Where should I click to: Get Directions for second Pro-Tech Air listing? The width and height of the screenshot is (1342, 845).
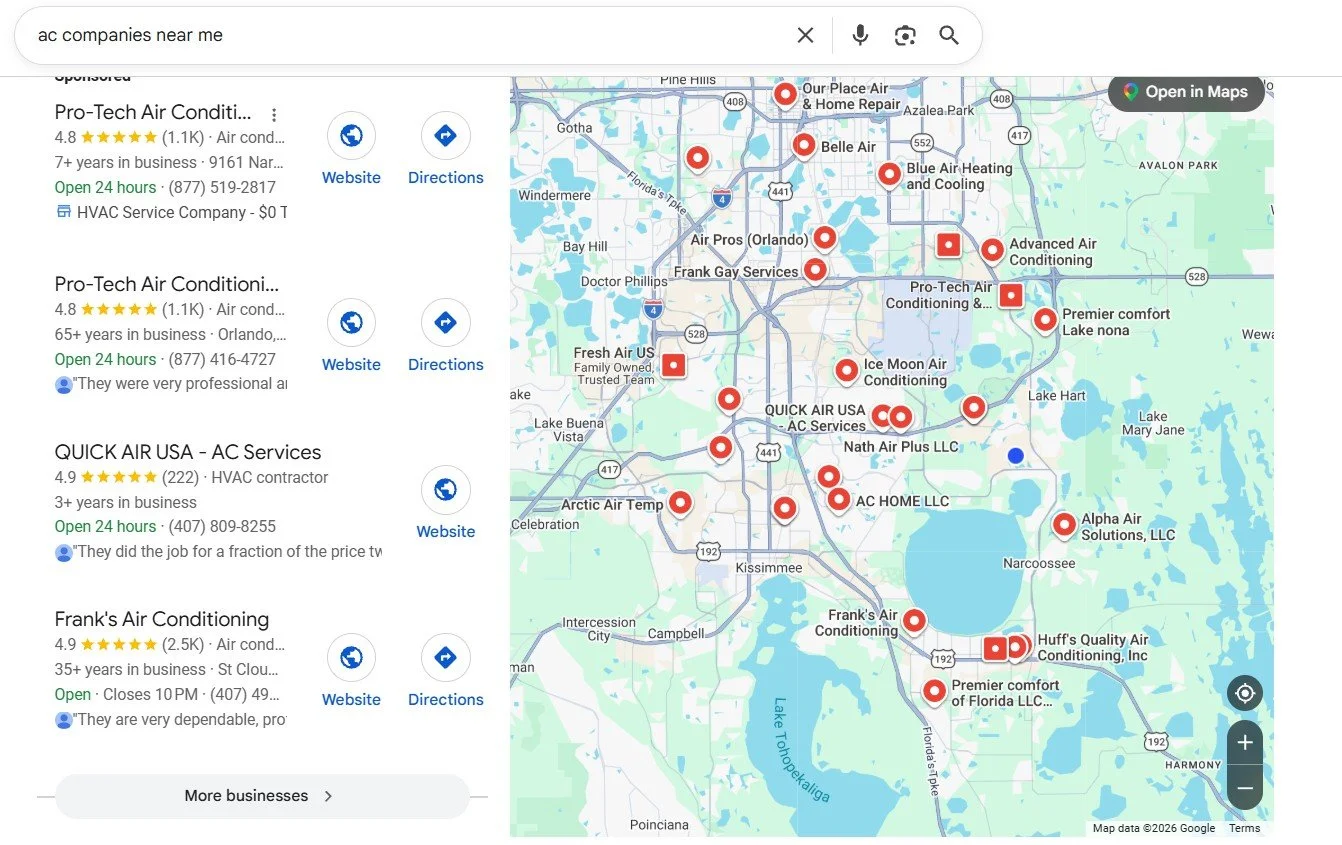click(x=446, y=336)
